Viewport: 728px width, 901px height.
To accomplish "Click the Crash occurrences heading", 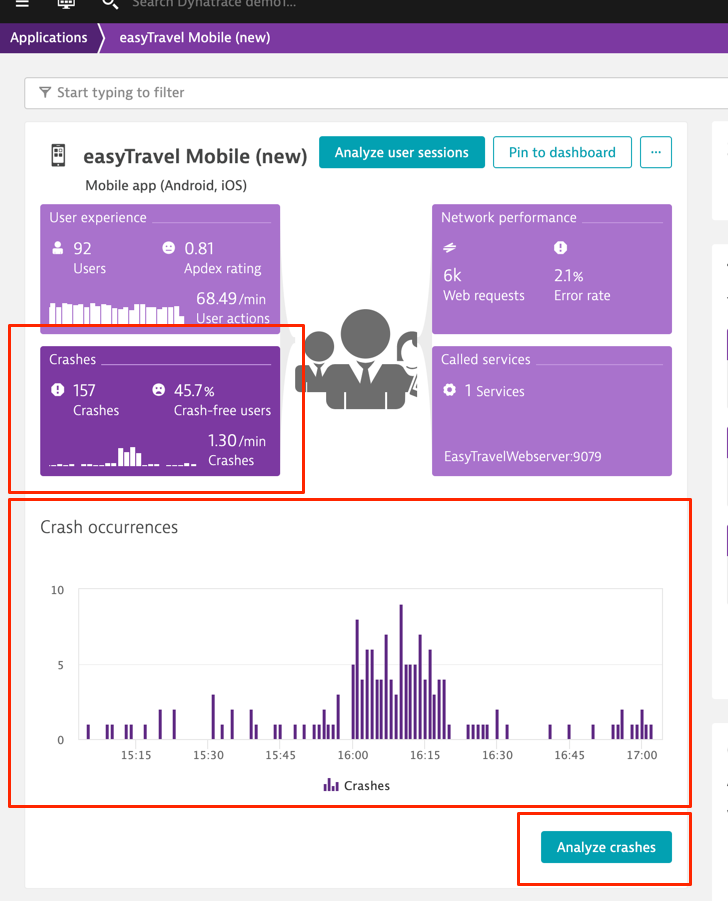I will 109,527.
